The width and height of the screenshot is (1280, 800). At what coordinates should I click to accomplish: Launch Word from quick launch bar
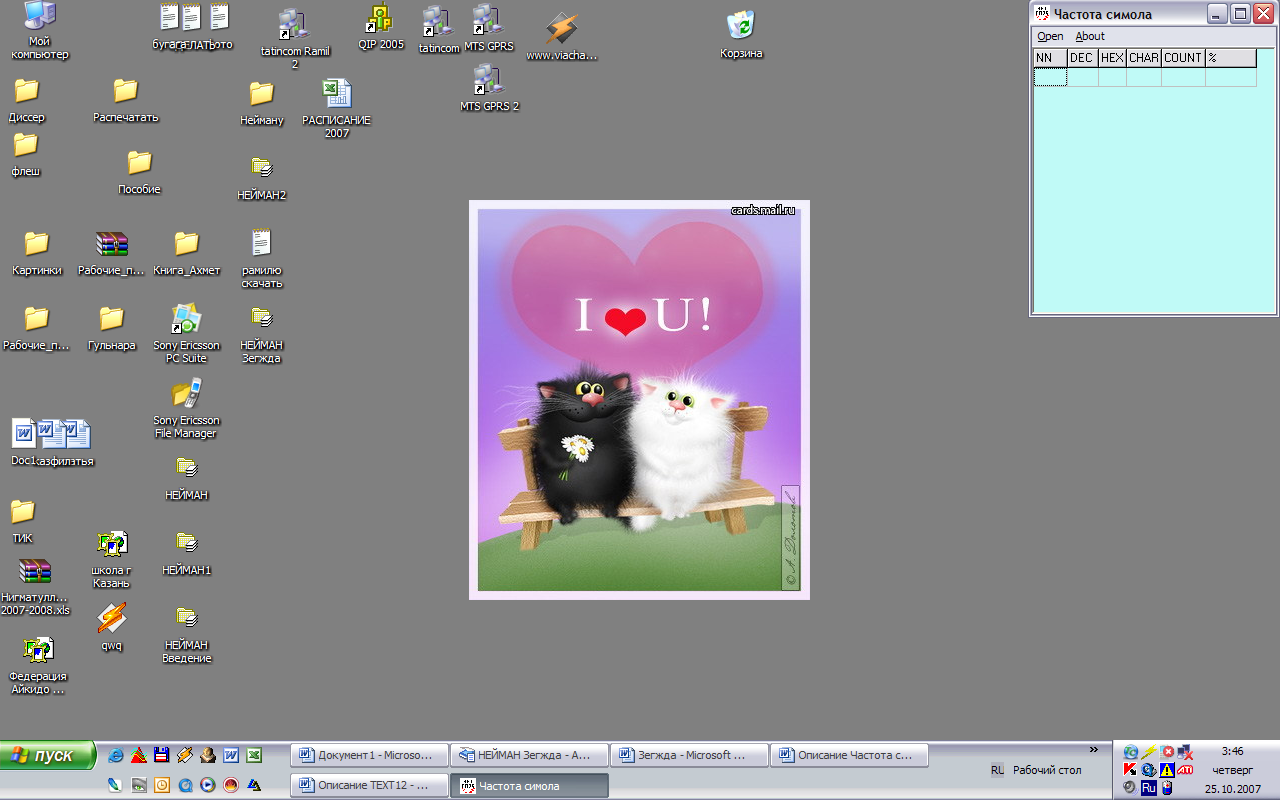(x=231, y=755)
